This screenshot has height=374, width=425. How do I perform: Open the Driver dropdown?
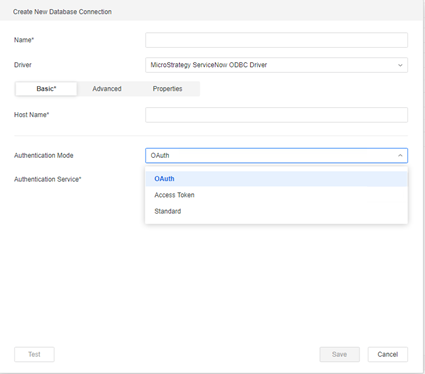click(x=276, y=65)
